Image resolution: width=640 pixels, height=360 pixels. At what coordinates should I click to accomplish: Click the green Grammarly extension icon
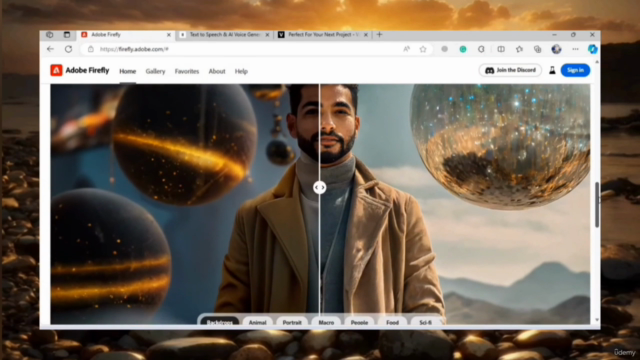coord(463,49)
